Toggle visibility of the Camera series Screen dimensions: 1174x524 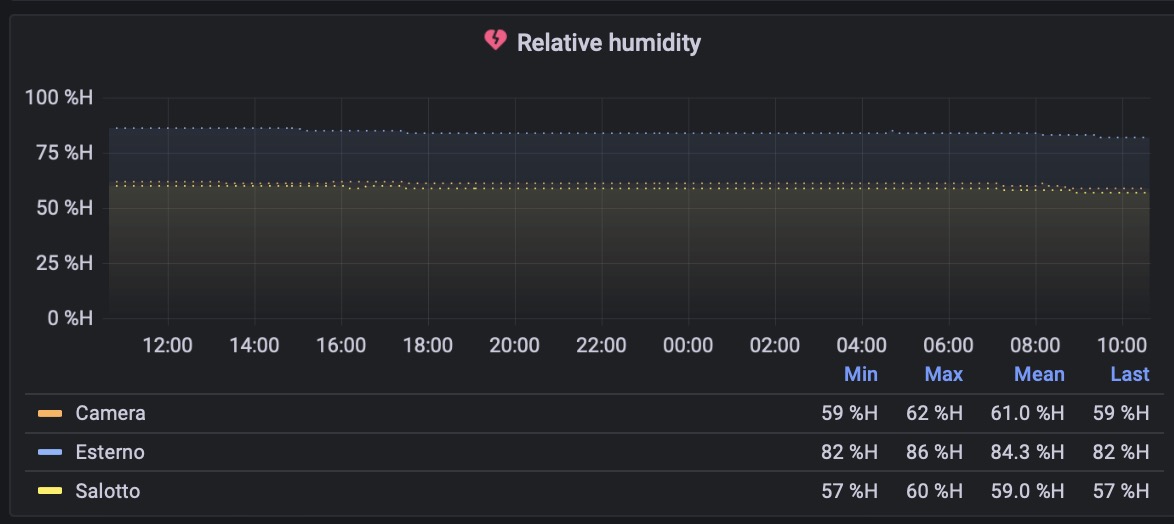tap(110, 413)
